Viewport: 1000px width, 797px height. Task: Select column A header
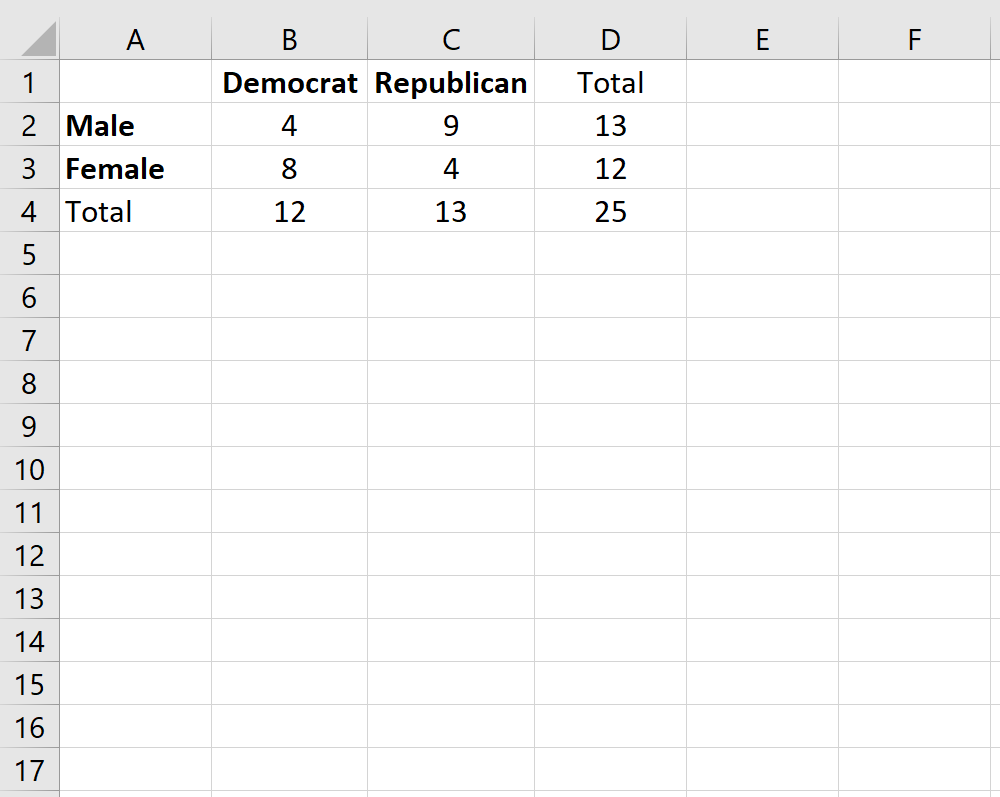click(135, 39)
